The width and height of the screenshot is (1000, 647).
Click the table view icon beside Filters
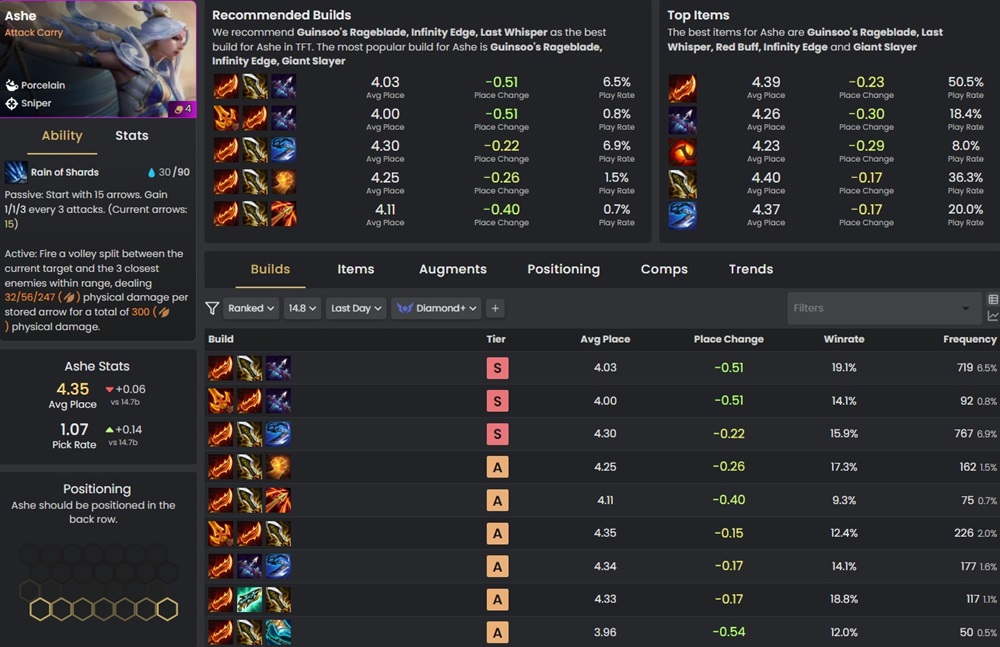(993, 299)
